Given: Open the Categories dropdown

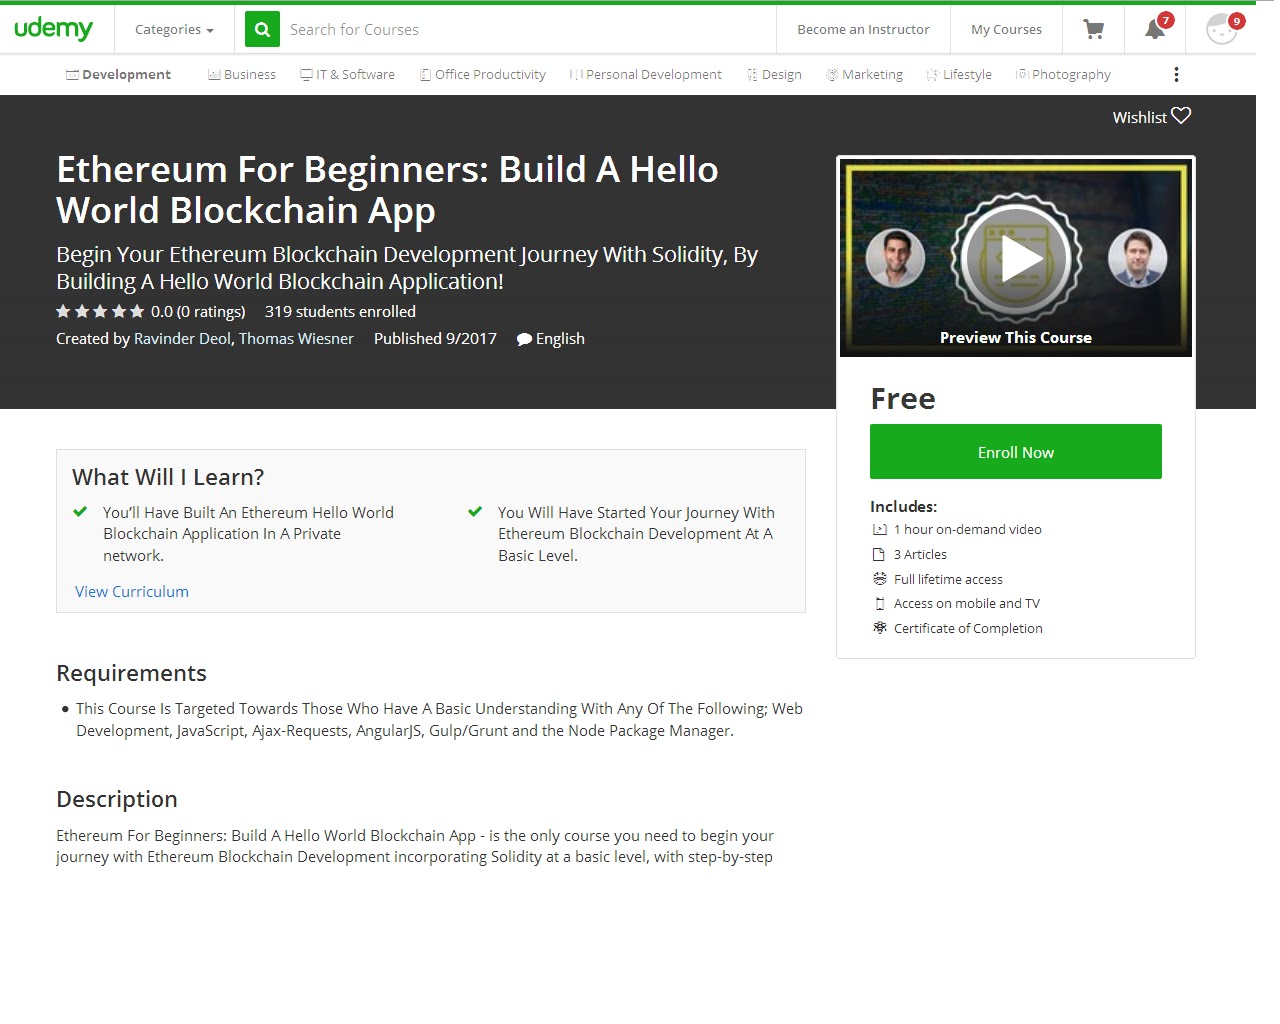Looking at the screenshot, I should pos(175,30).
